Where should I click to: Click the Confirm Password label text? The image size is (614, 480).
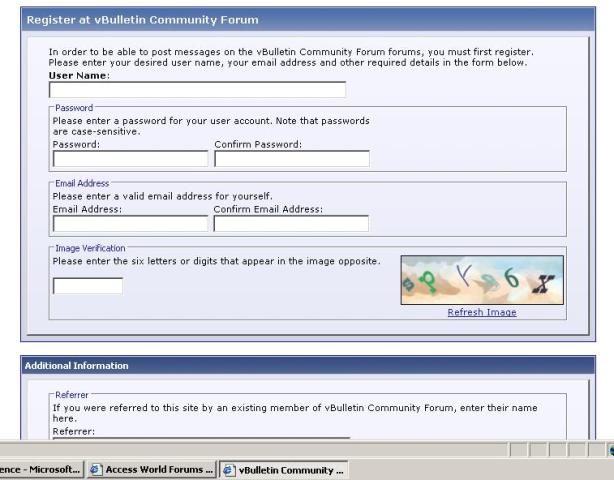(x=258, y=144)
